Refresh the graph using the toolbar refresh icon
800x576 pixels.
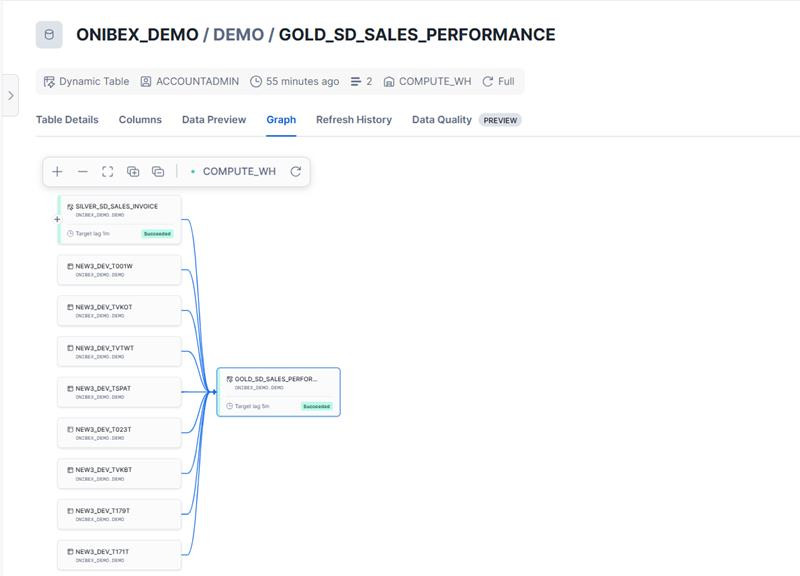pos(296,172)
